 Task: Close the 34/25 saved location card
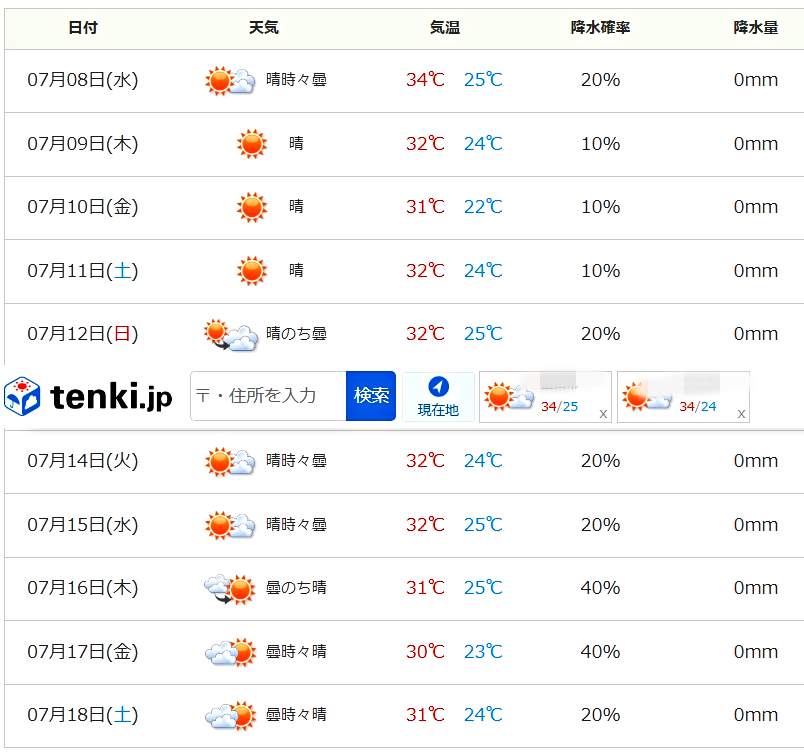603,414
